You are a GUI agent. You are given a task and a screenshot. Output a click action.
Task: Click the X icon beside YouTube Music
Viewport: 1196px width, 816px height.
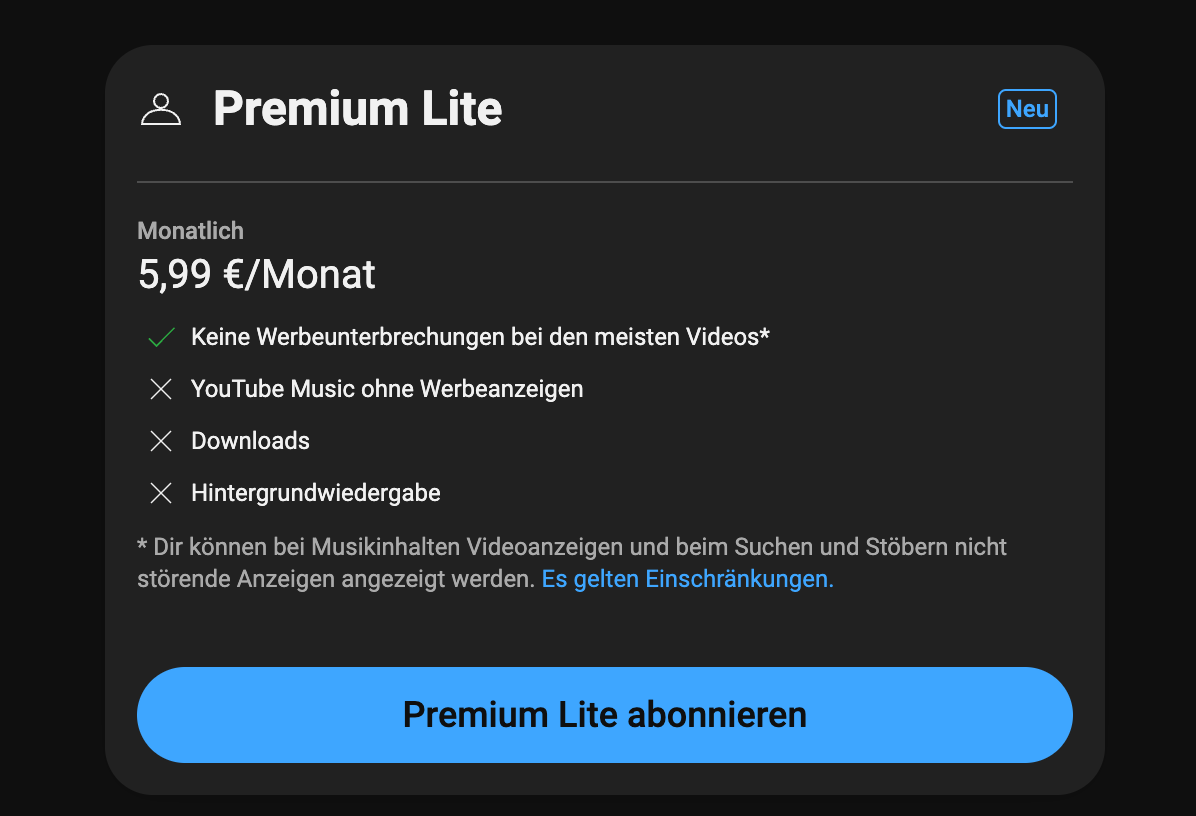161,389
